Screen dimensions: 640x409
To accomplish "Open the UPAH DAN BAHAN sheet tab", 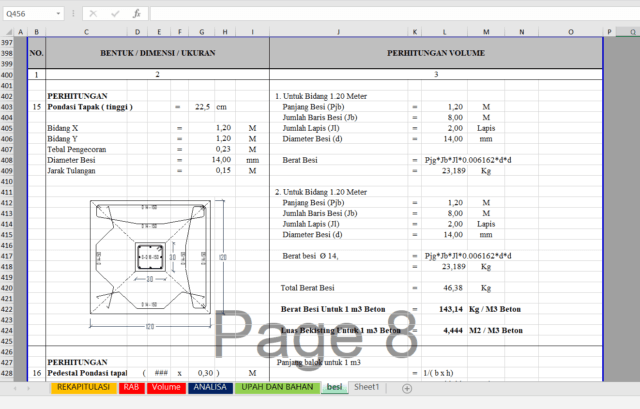I will pos(277,387).
